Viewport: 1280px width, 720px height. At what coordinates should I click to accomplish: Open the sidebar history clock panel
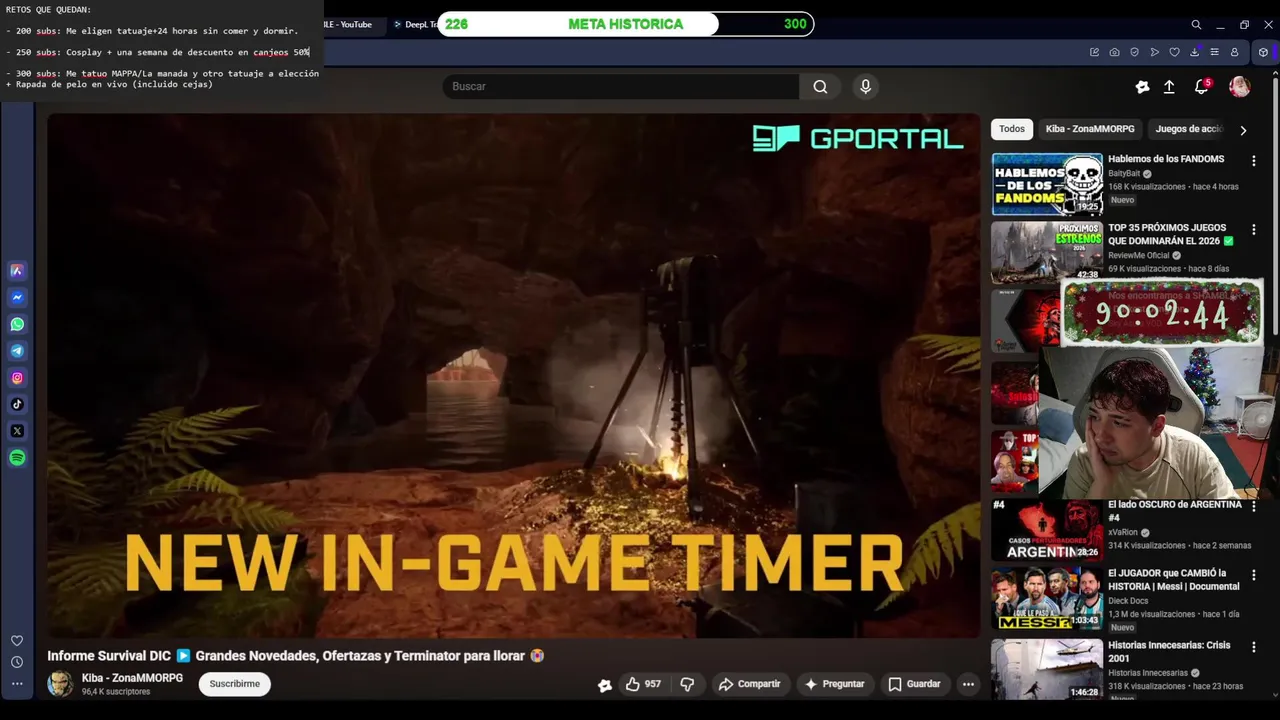tap(17, 662)
